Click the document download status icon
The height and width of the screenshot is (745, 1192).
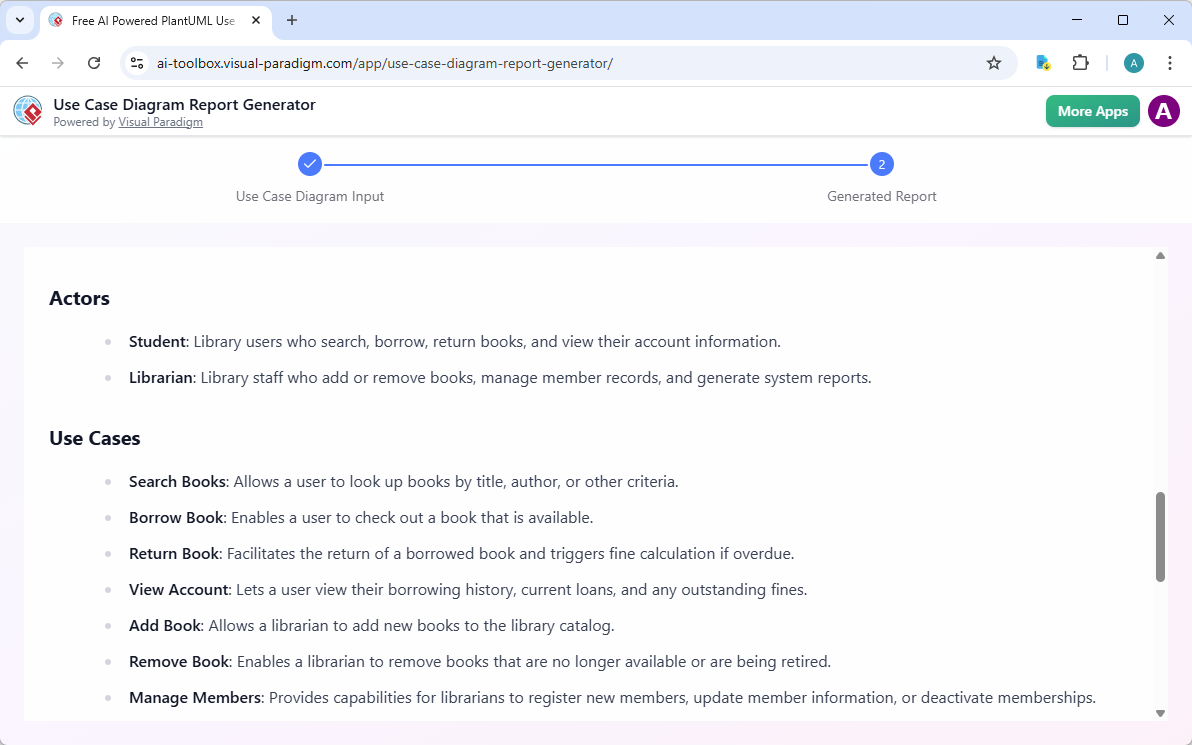[x=1043, y=62]
